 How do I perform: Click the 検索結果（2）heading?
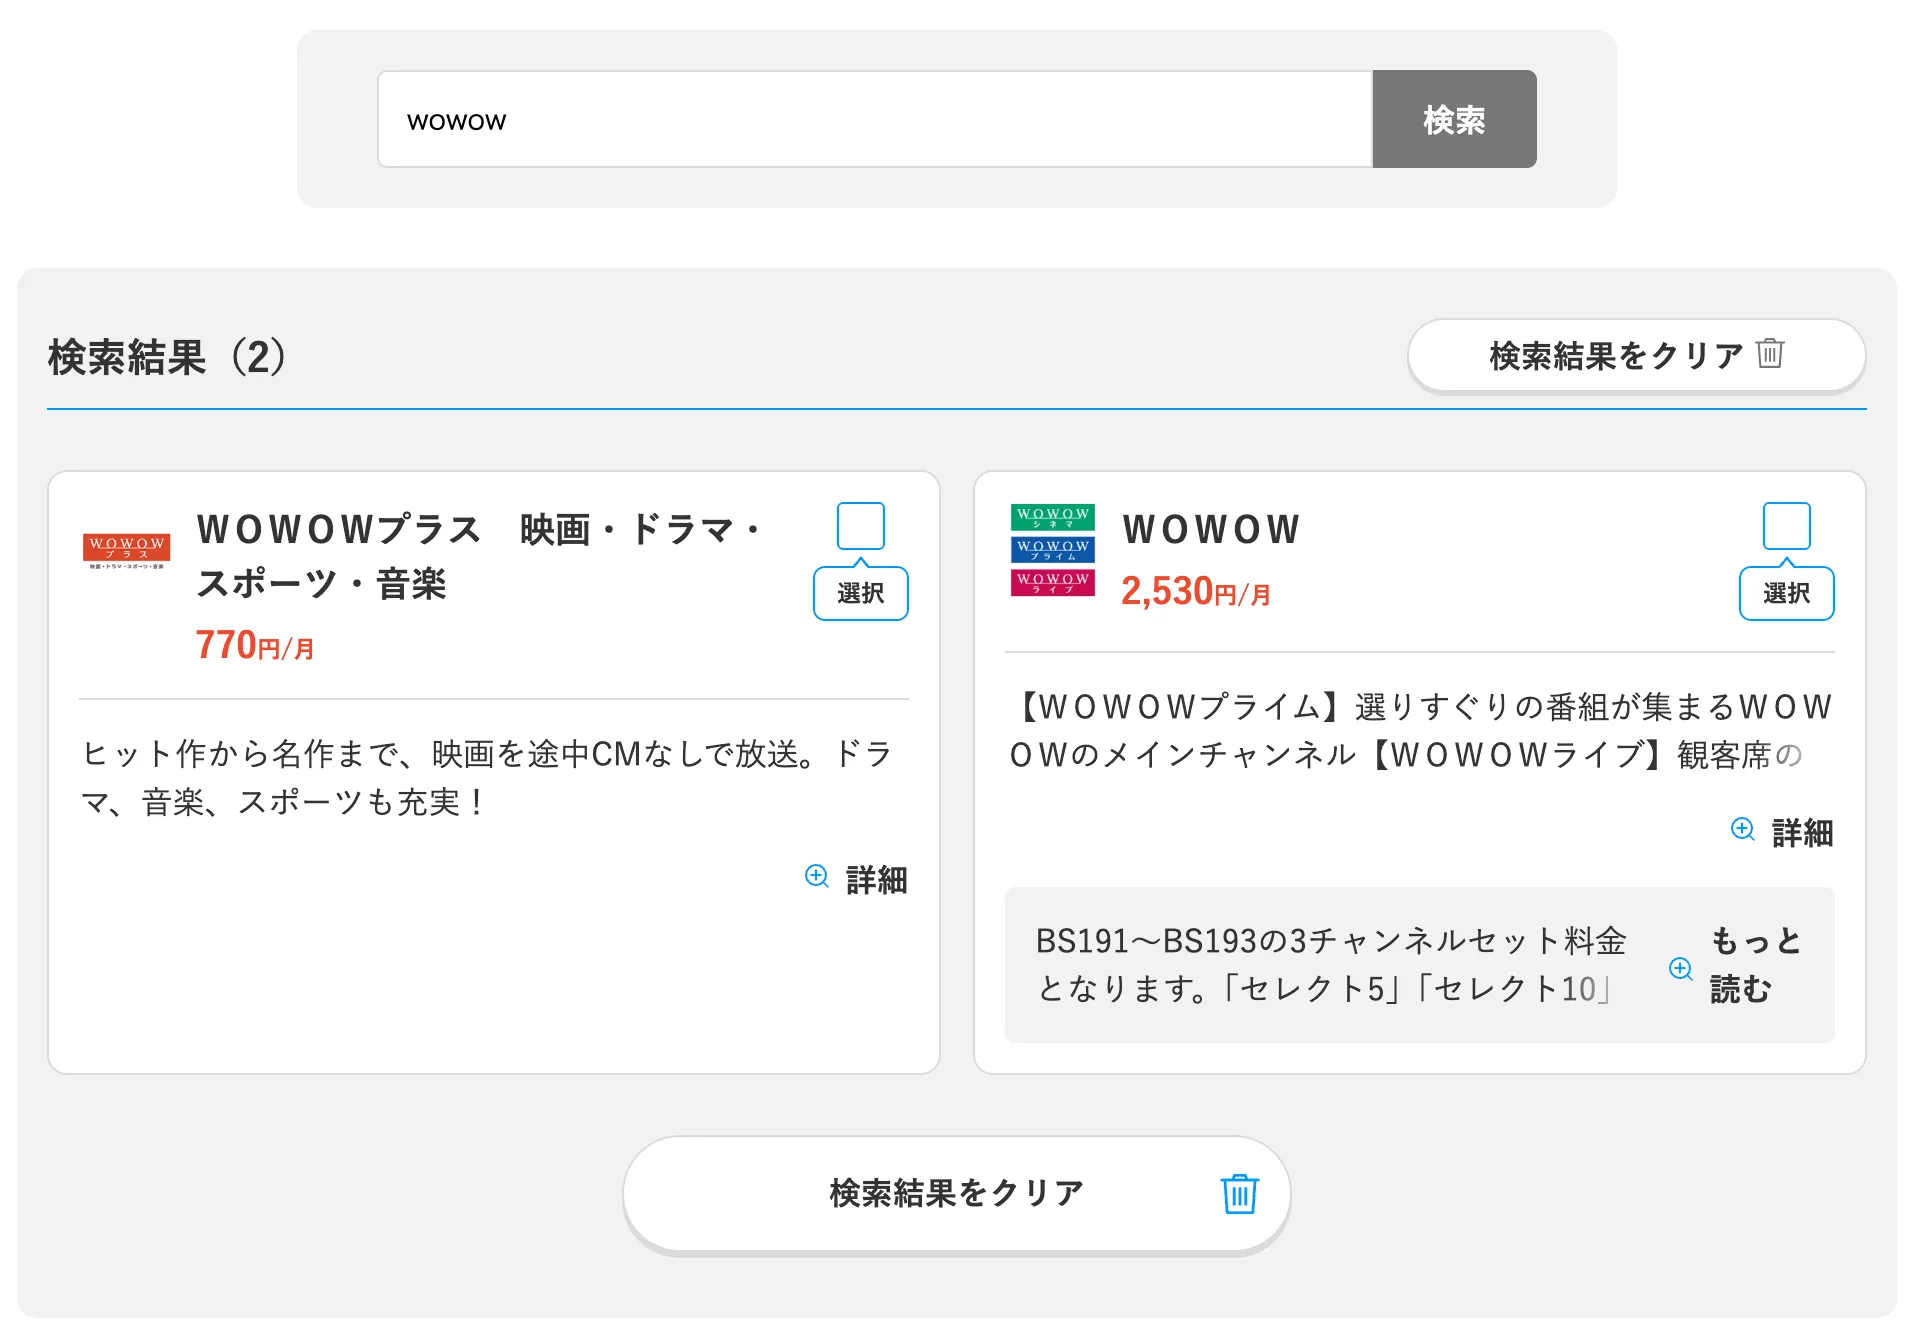coord(168,357)
